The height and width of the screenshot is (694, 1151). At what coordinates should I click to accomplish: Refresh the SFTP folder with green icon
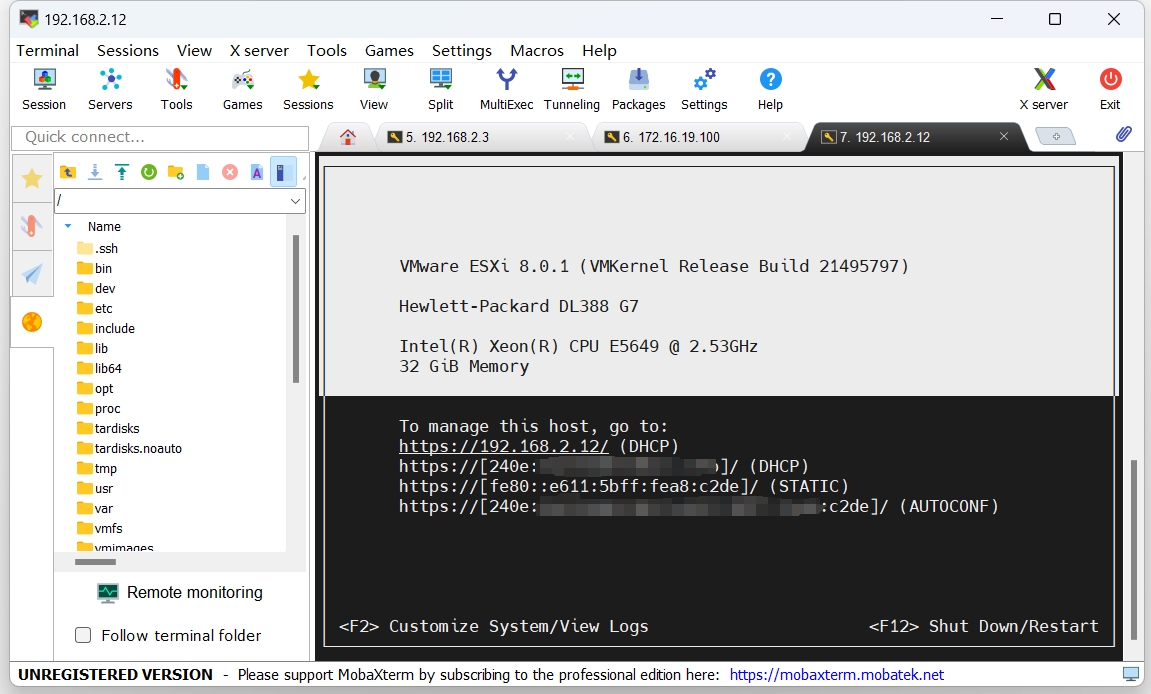pyautogui.click(x=149, y=172)
